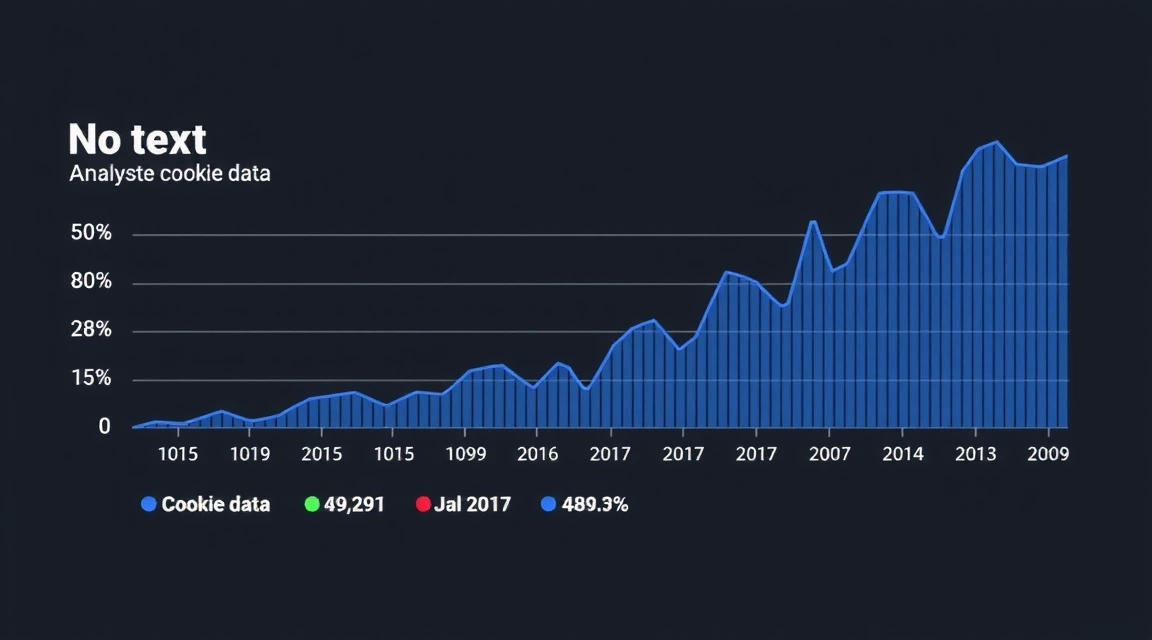The image size is (1152, 640).
Task: Select the 15% y-axis label
Action: pos(94,378)
